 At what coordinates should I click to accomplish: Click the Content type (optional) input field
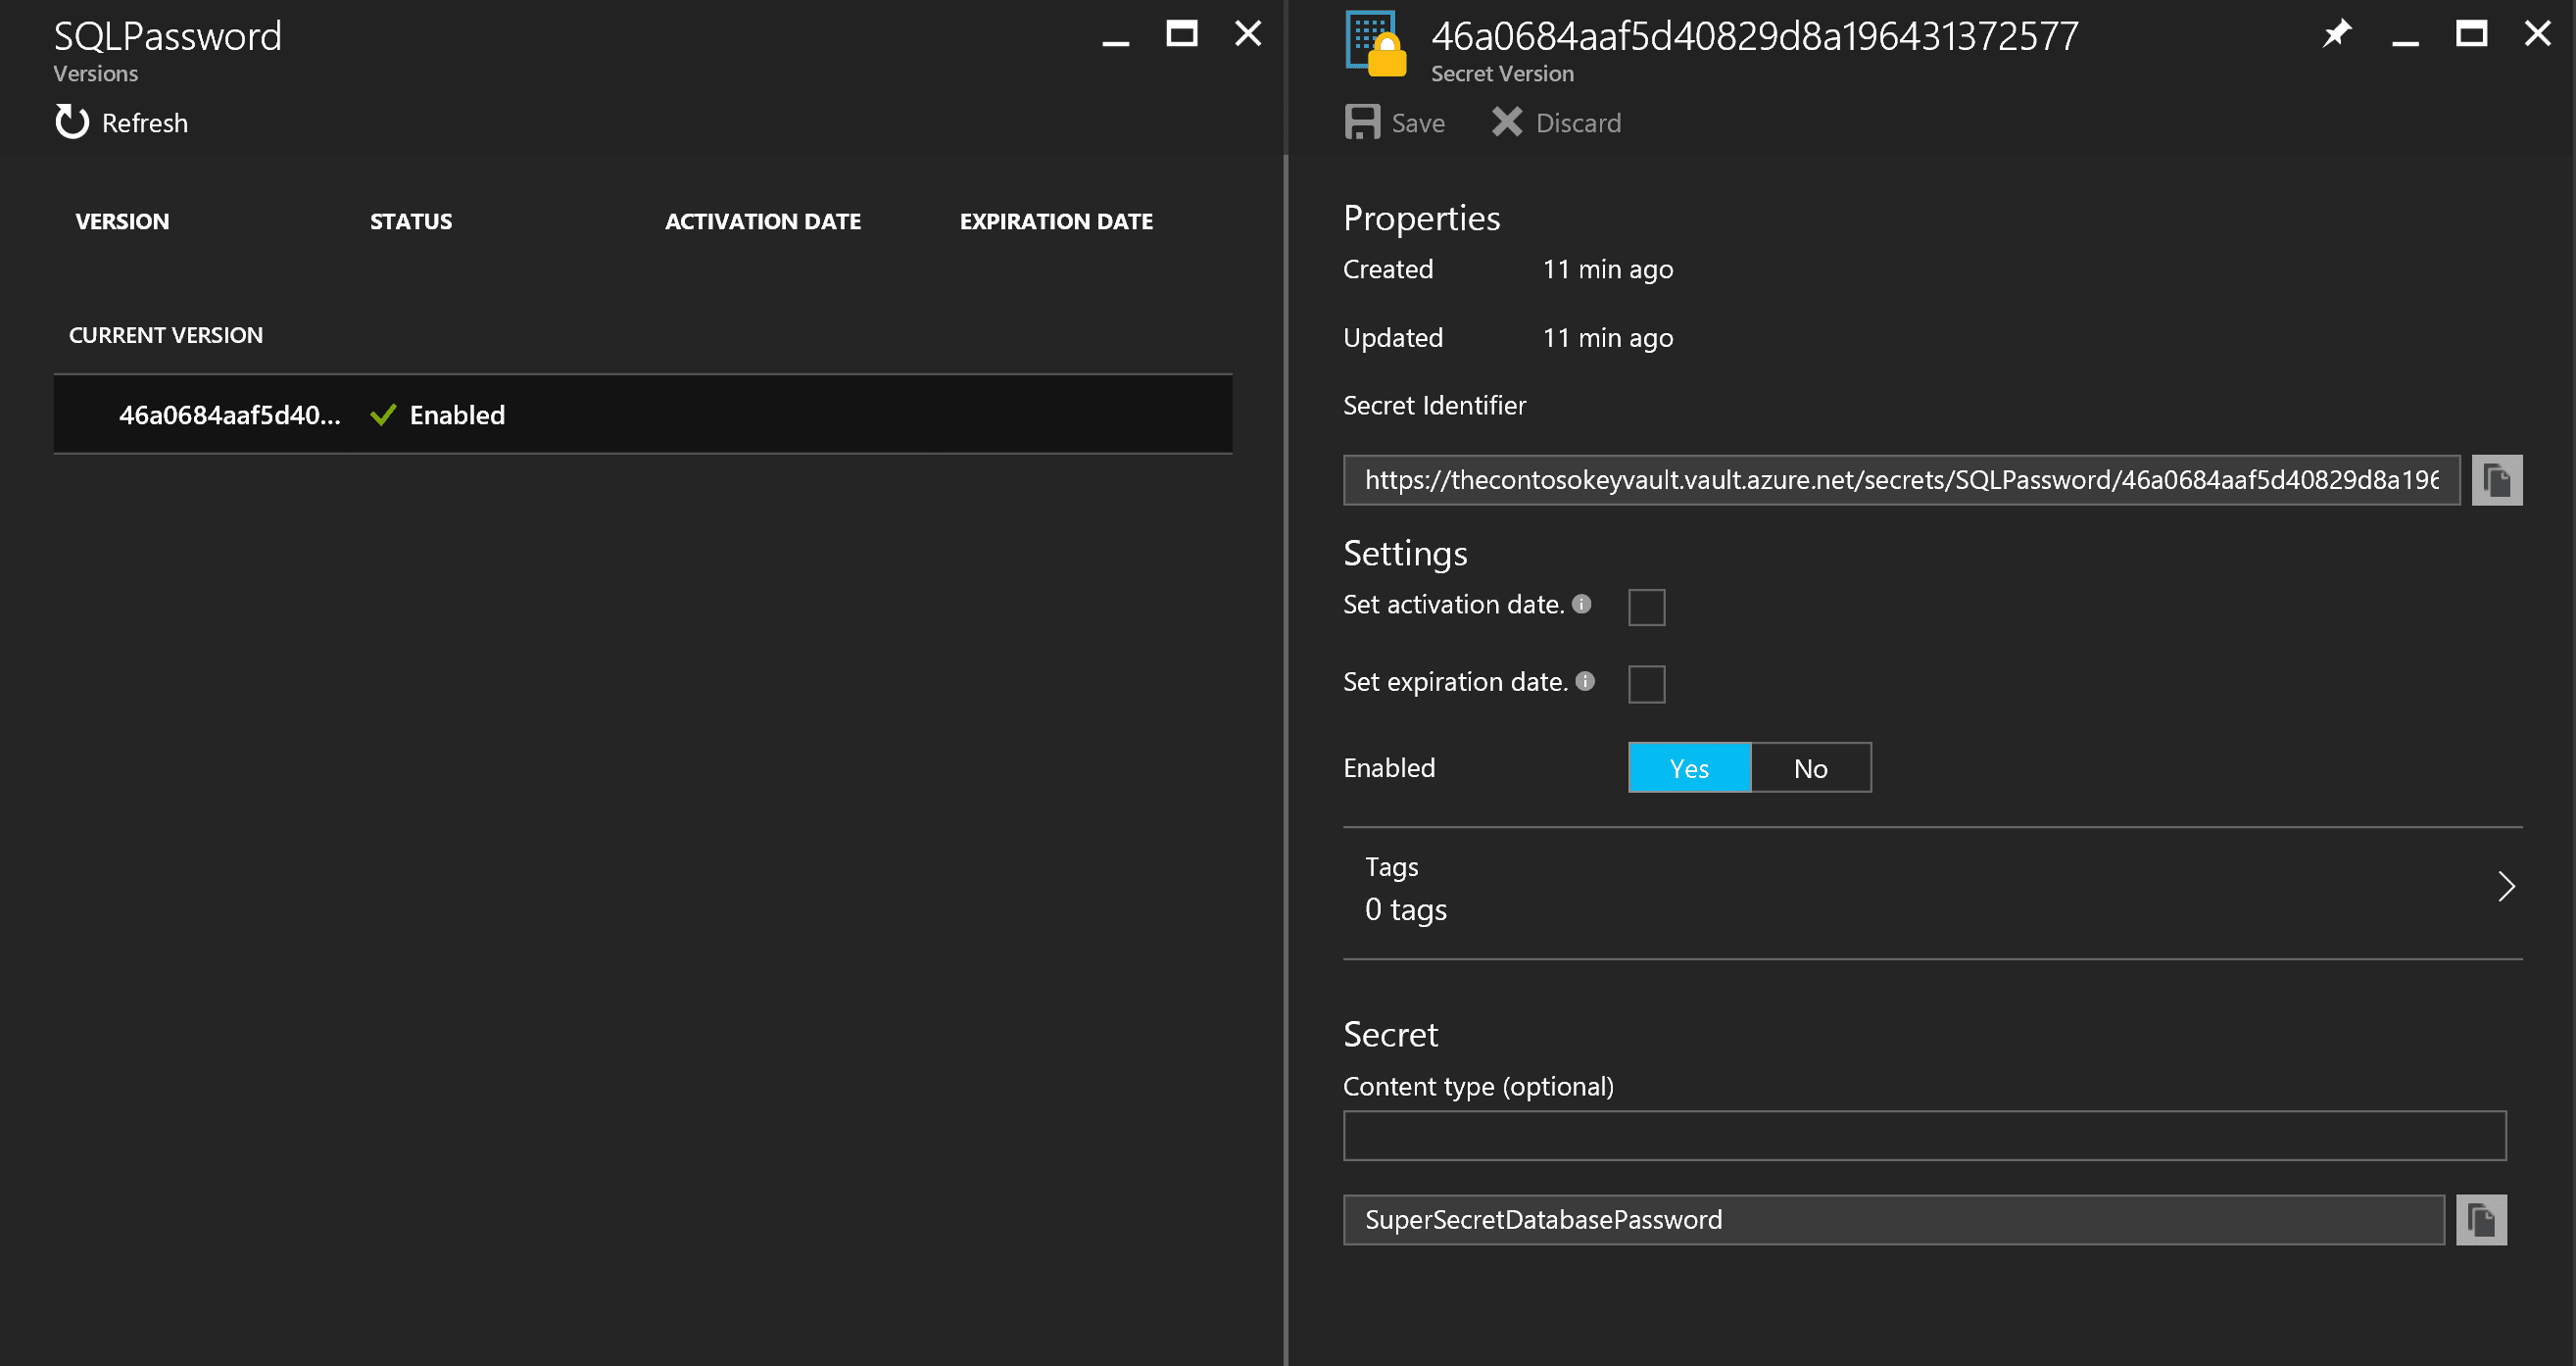click(1924, 1136)
